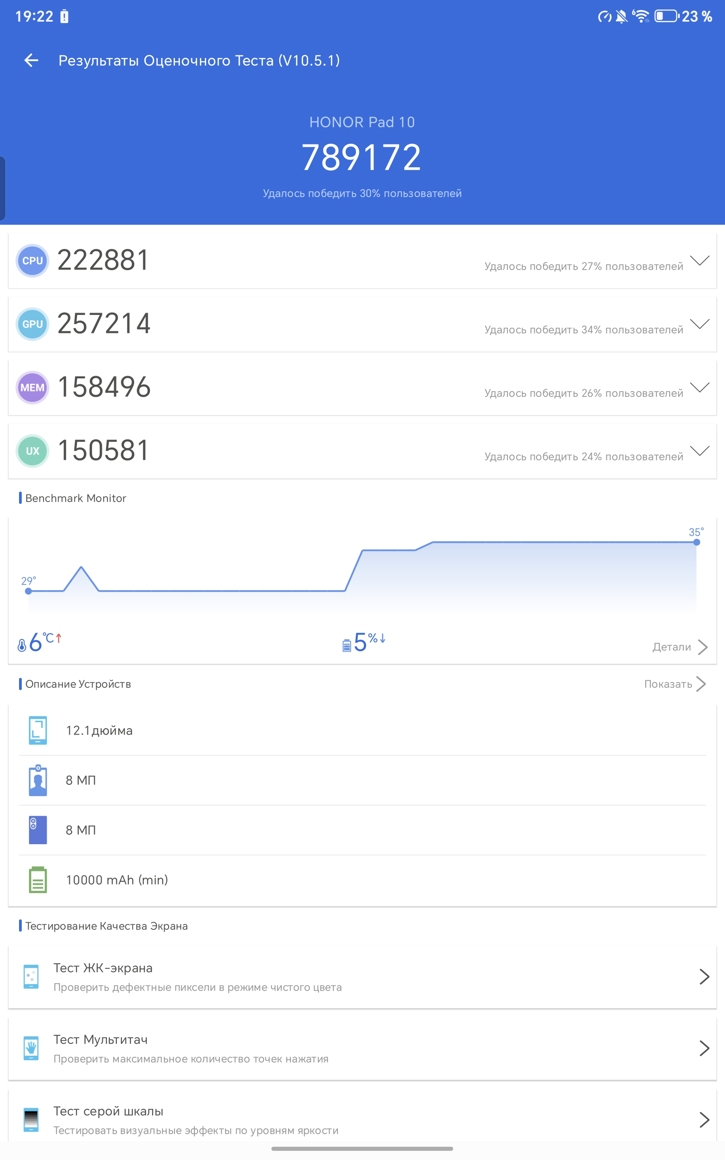725x1160 pixels.
Task: Click the temperature graph end point
Action: pos(697,542)
